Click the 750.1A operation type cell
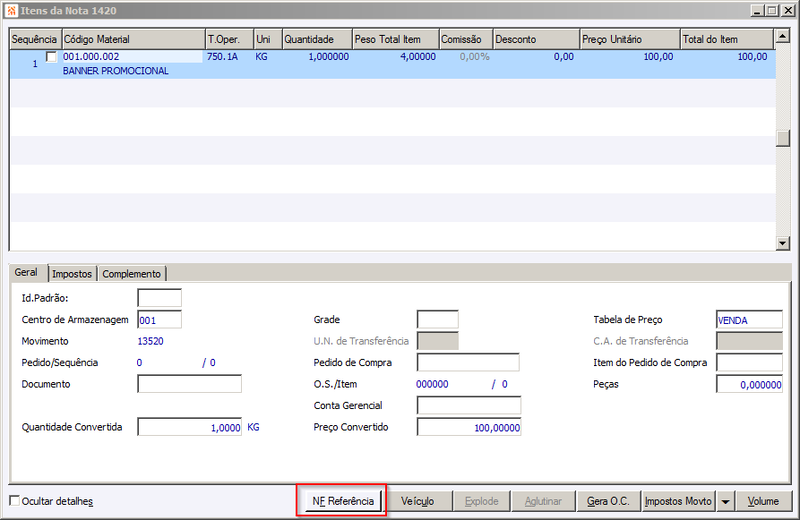This screenshot has height=520, width=800. coord(222,57)
